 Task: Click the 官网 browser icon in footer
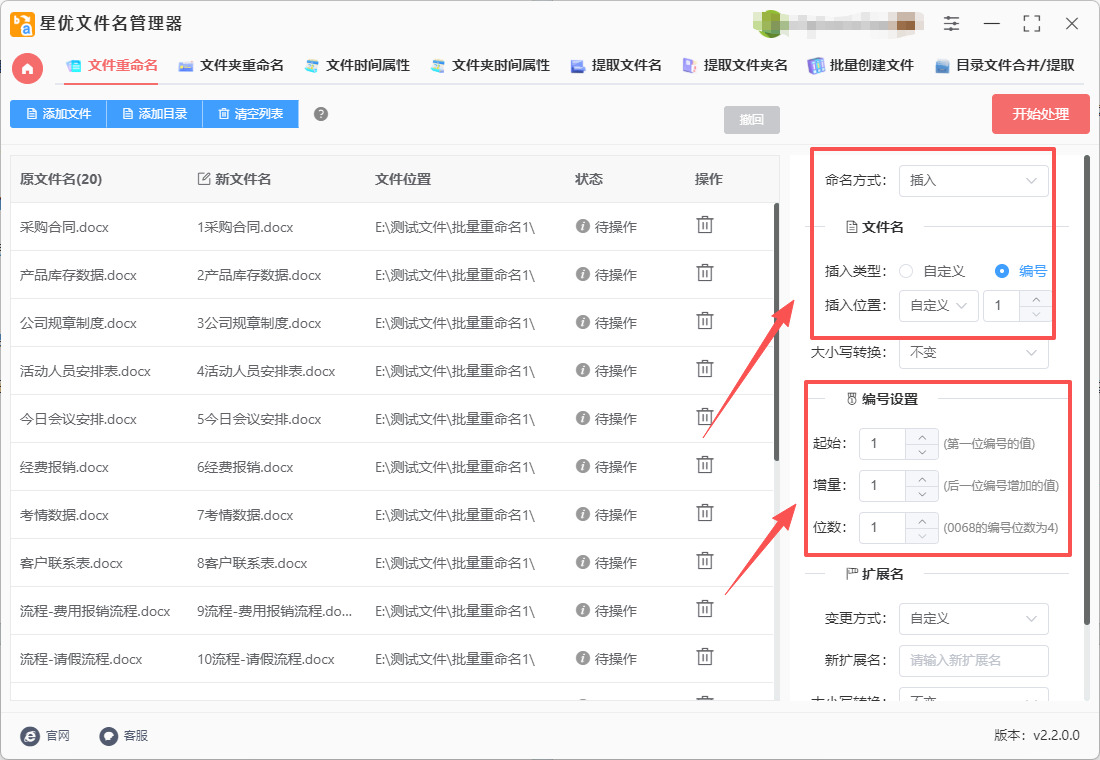(30, 735)
